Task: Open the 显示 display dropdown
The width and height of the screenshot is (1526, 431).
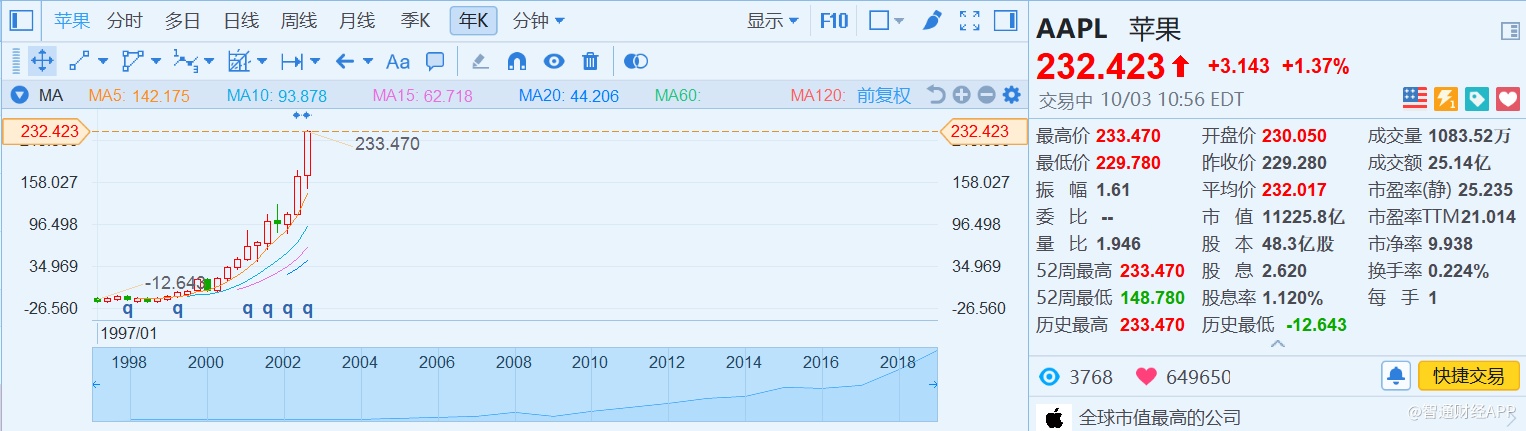Action: tap(773, 20)
